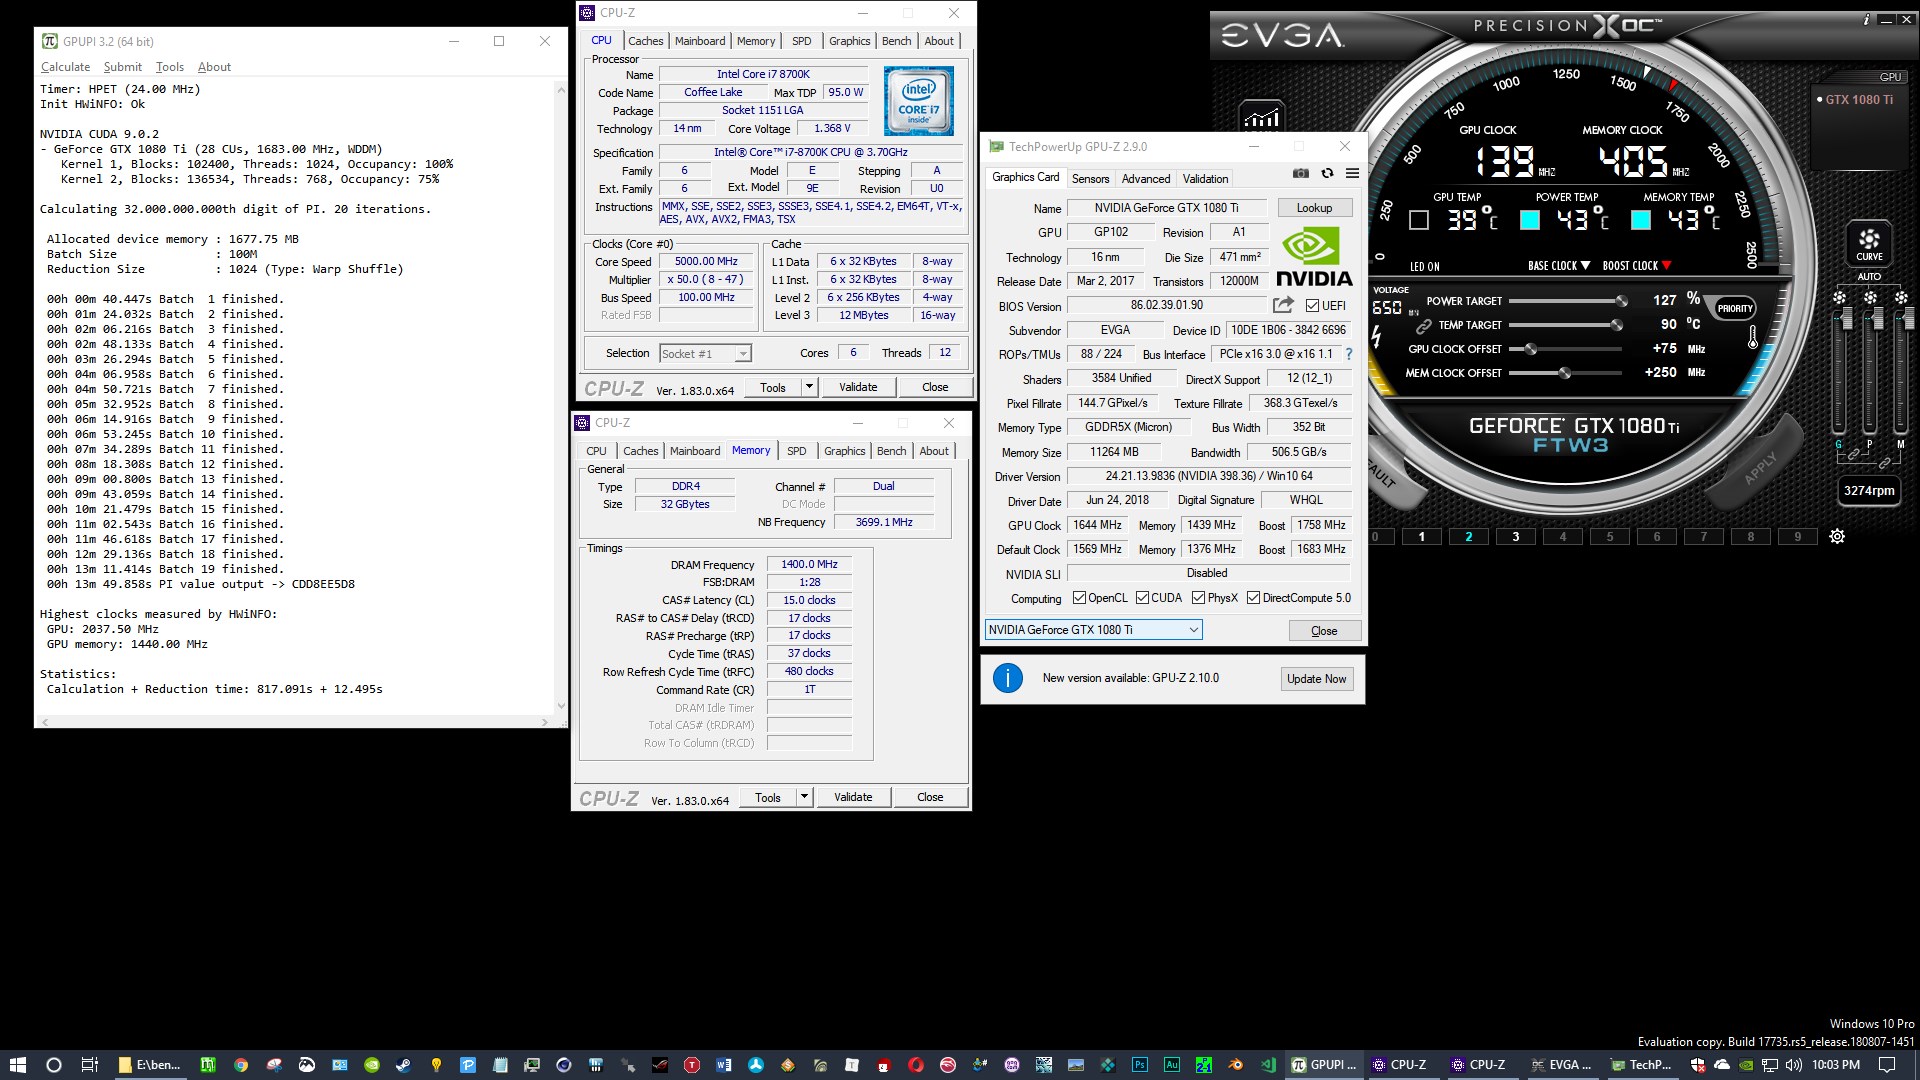Click Validate in lower CPU-Z window
Viewport: 1920px width, 1080px height.
[x=853, y=797]
